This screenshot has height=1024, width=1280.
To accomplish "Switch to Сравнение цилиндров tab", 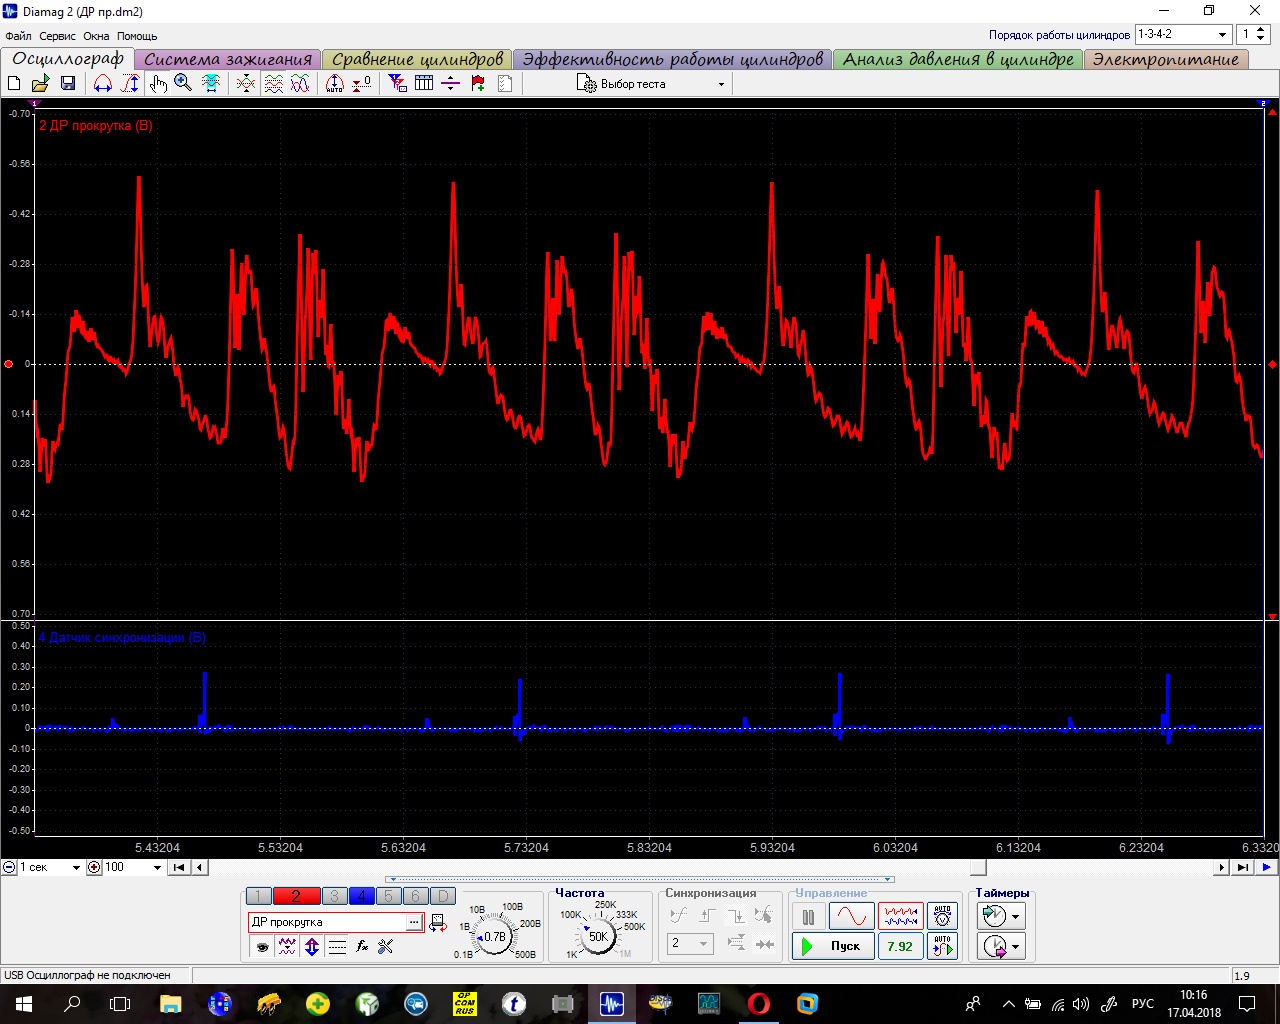I will [417, 59].
